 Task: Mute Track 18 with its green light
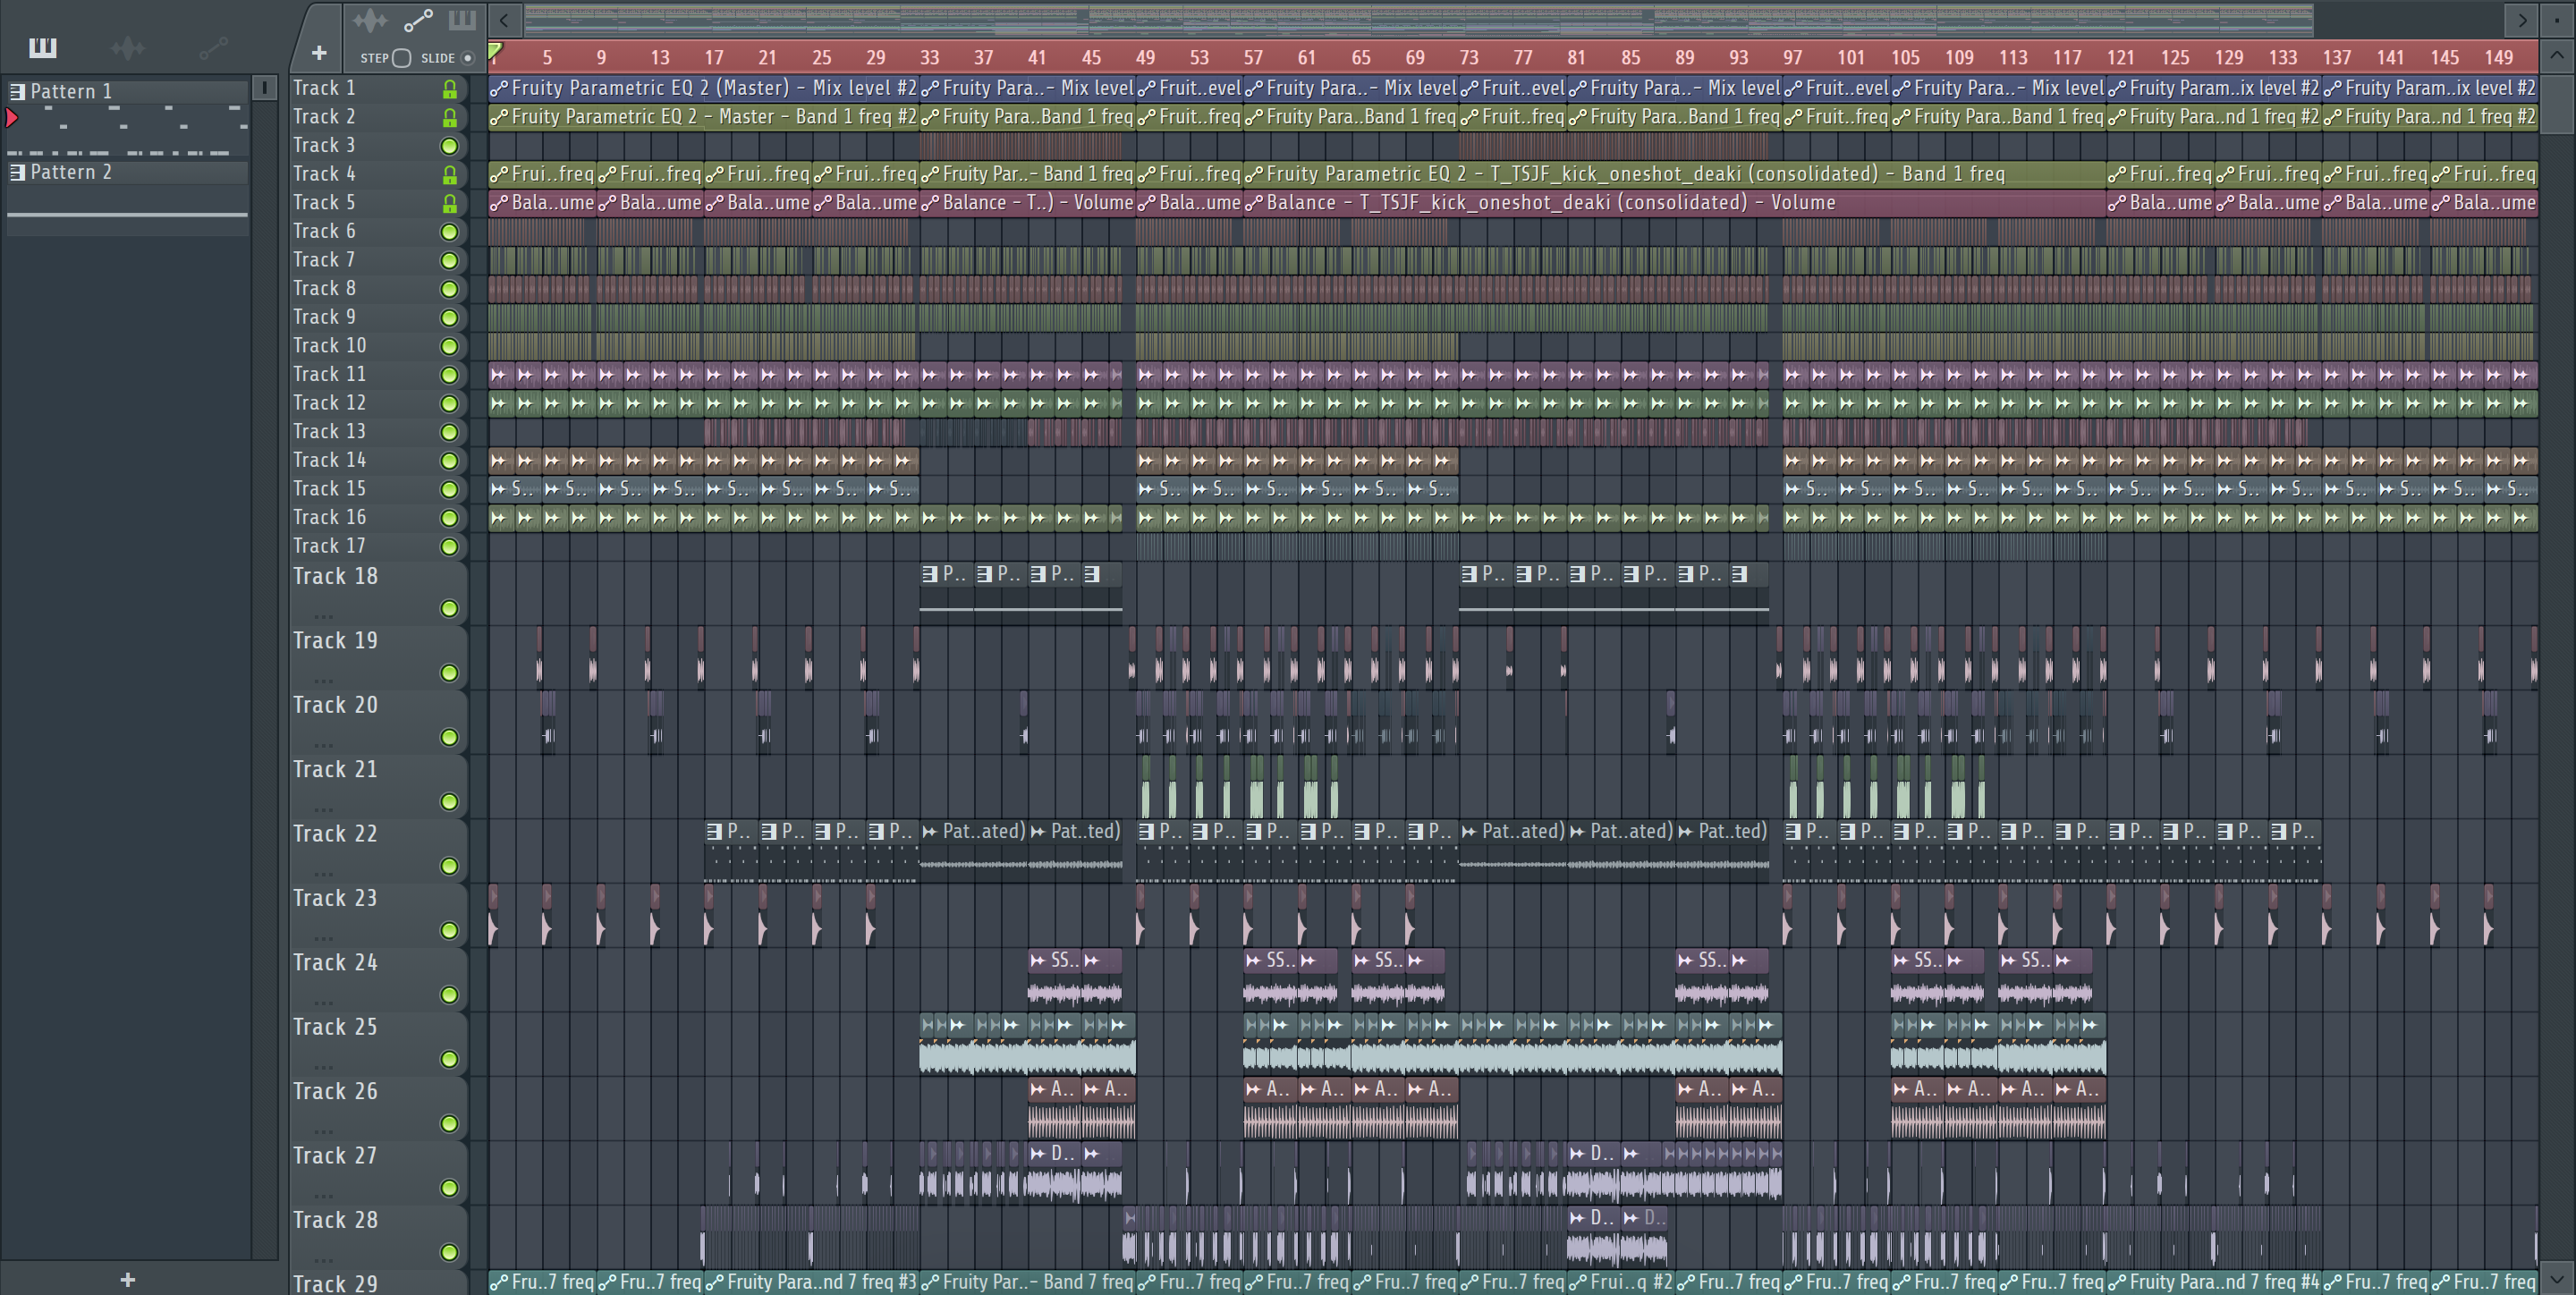[x=450, y=608]
